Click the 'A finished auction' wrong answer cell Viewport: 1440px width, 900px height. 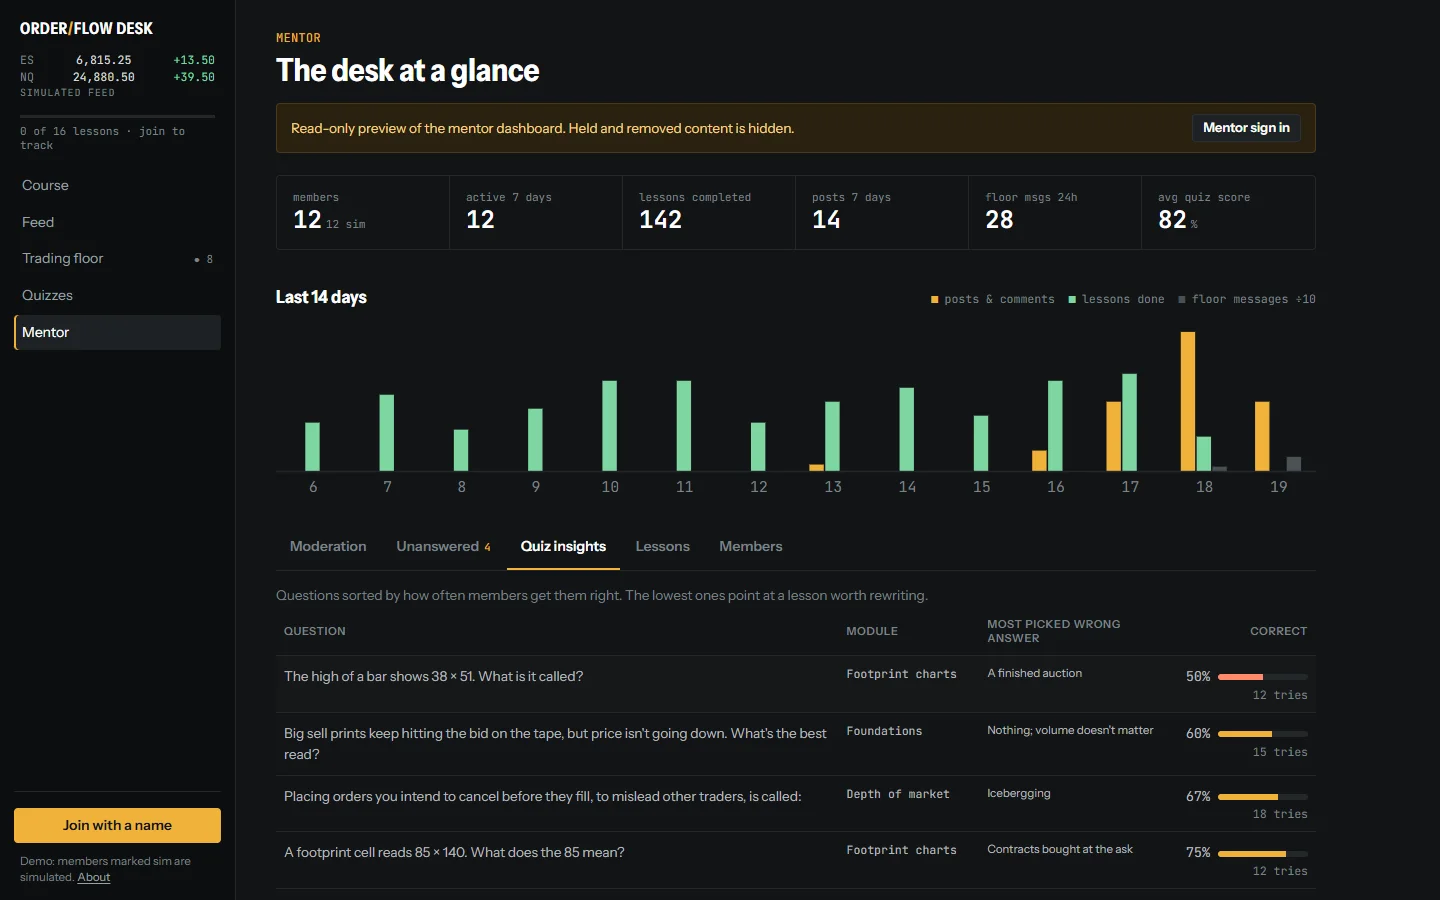tap(1035, 673)
